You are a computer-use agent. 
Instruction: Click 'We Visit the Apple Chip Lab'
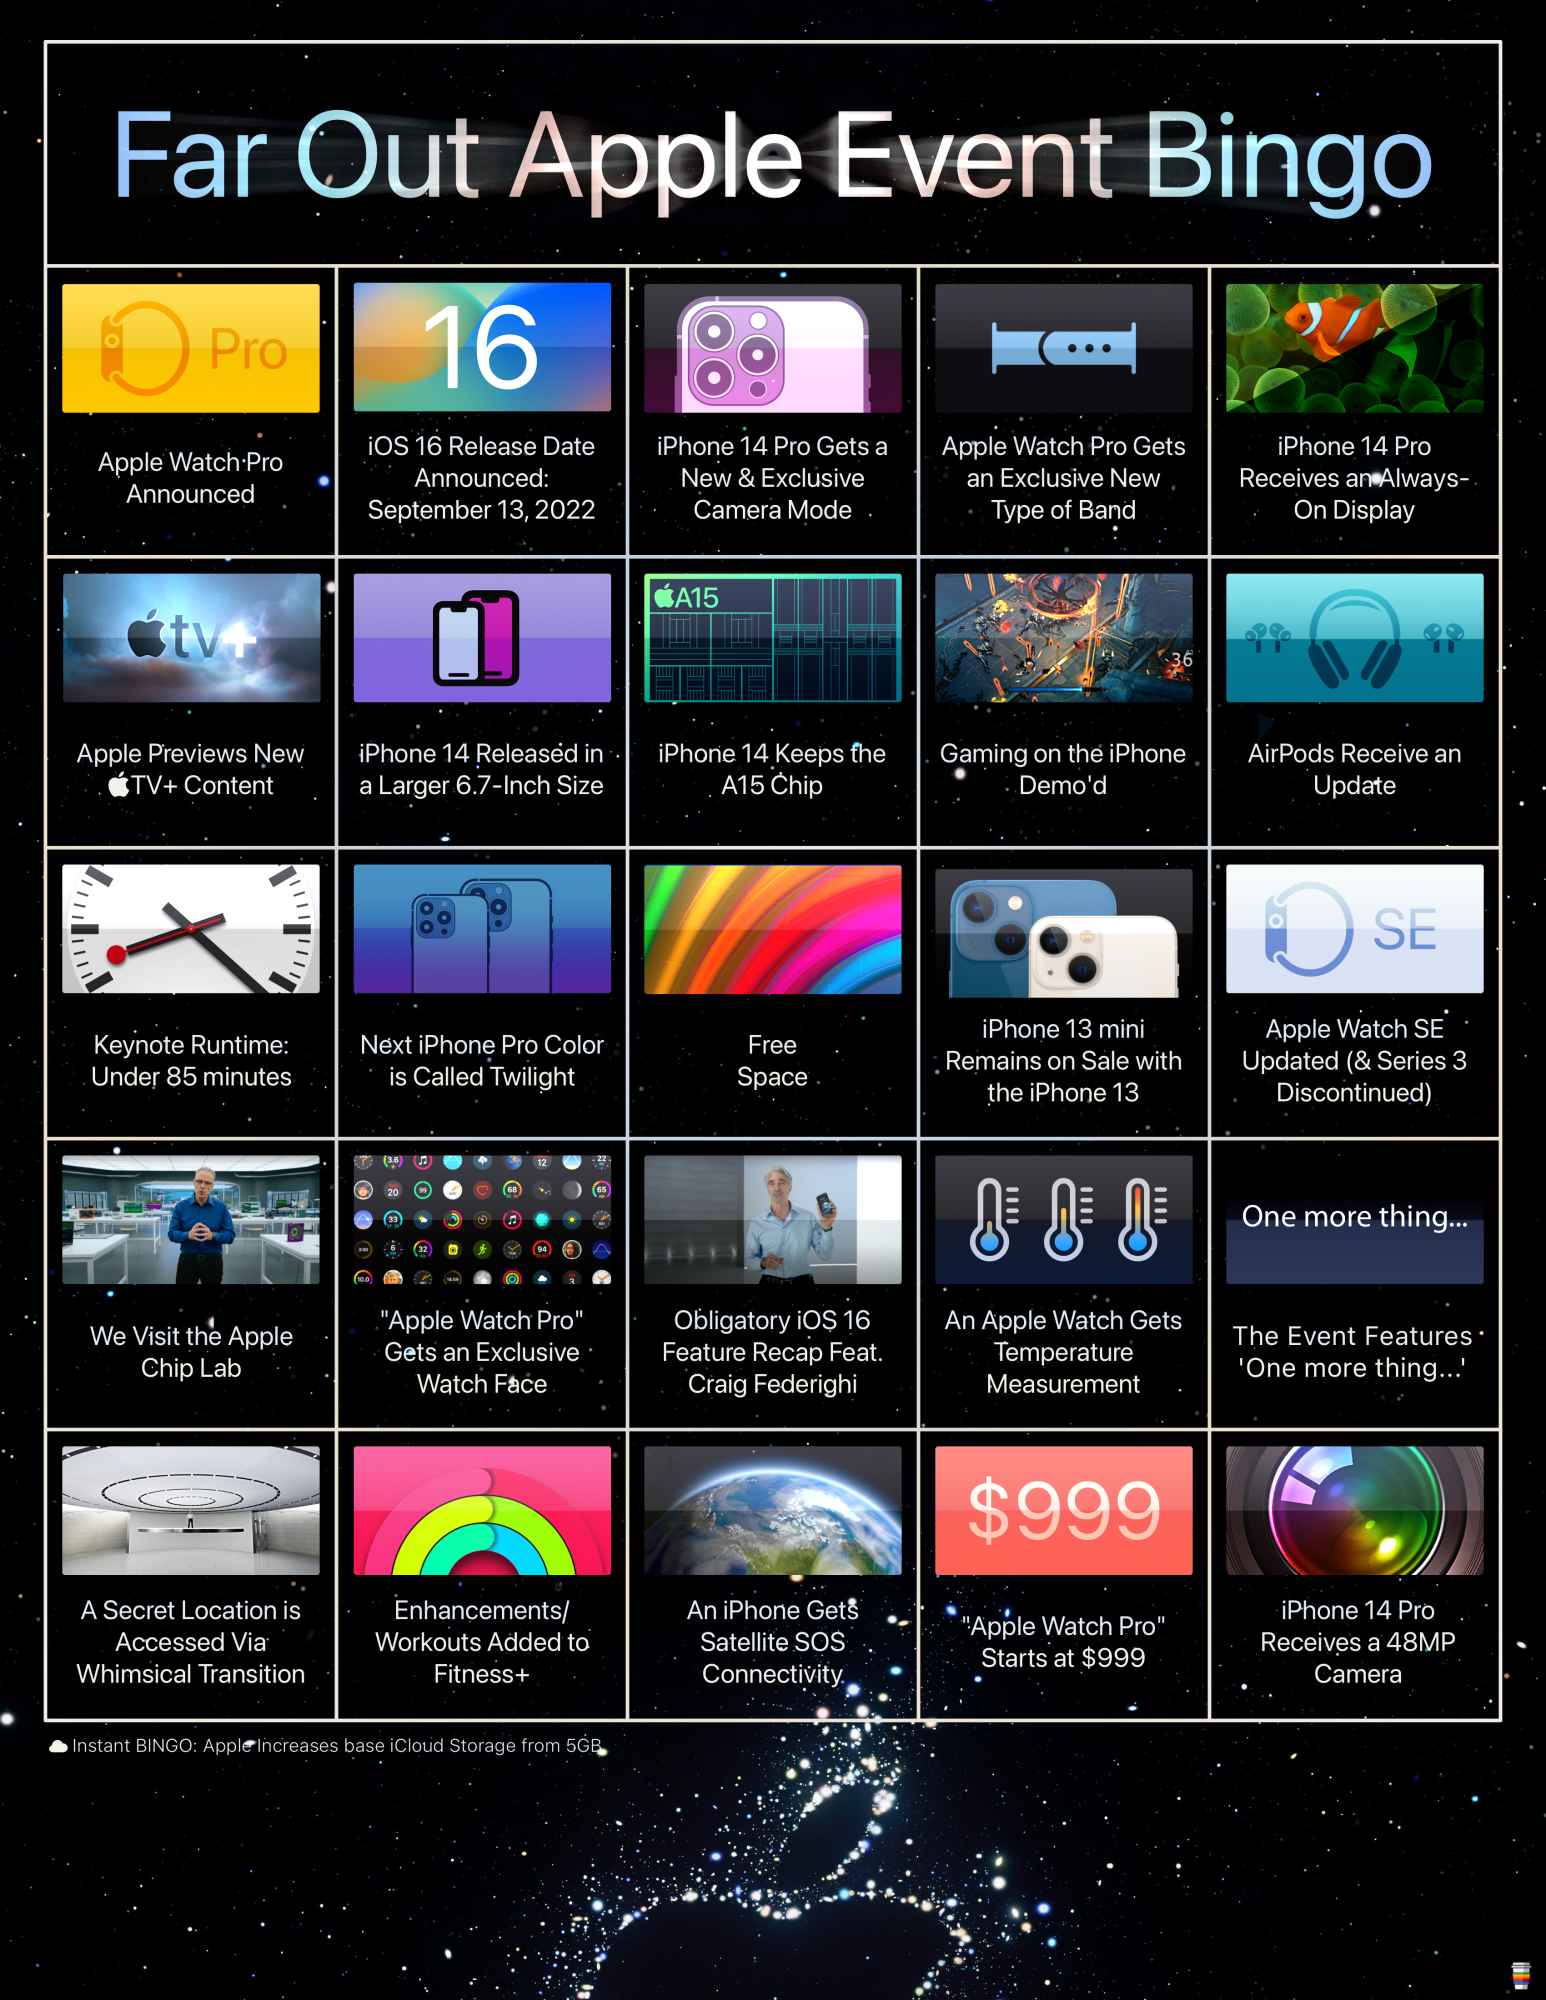[x=191, y=1351]
